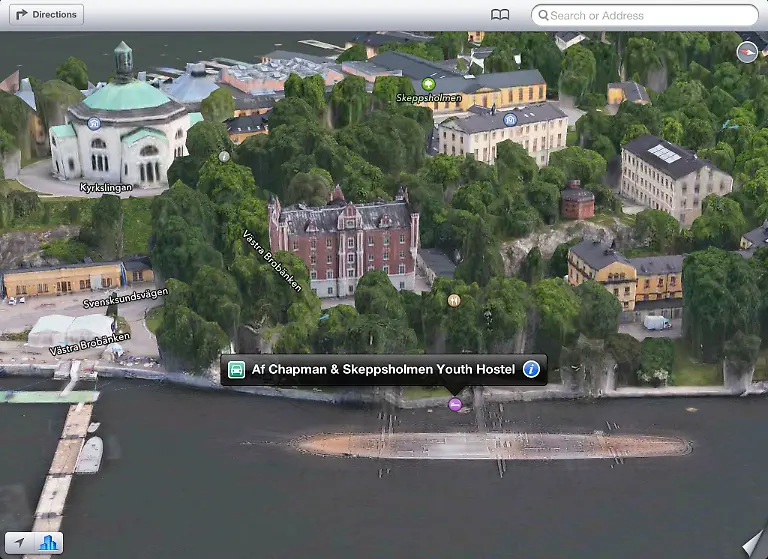Tap the green car quick-directions icon in the callout
The image size is (768, 559).
236,369
